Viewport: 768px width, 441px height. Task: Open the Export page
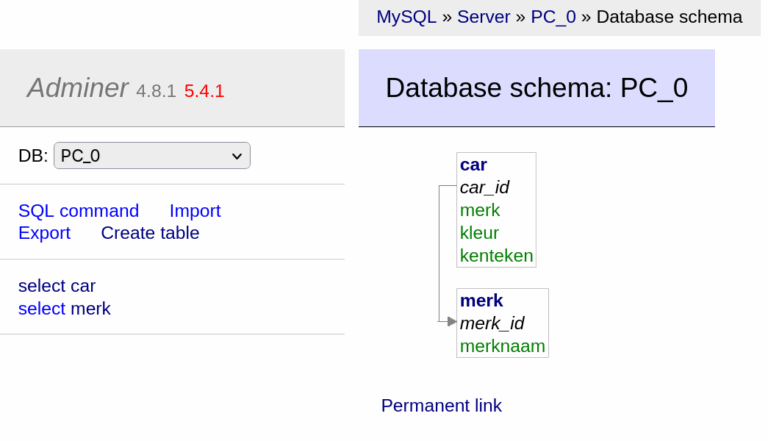[x=44, y=233]
